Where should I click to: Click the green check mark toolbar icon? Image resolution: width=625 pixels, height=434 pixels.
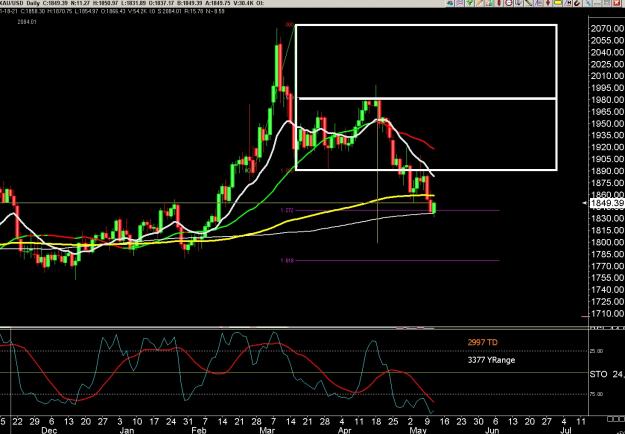[470, 3]
